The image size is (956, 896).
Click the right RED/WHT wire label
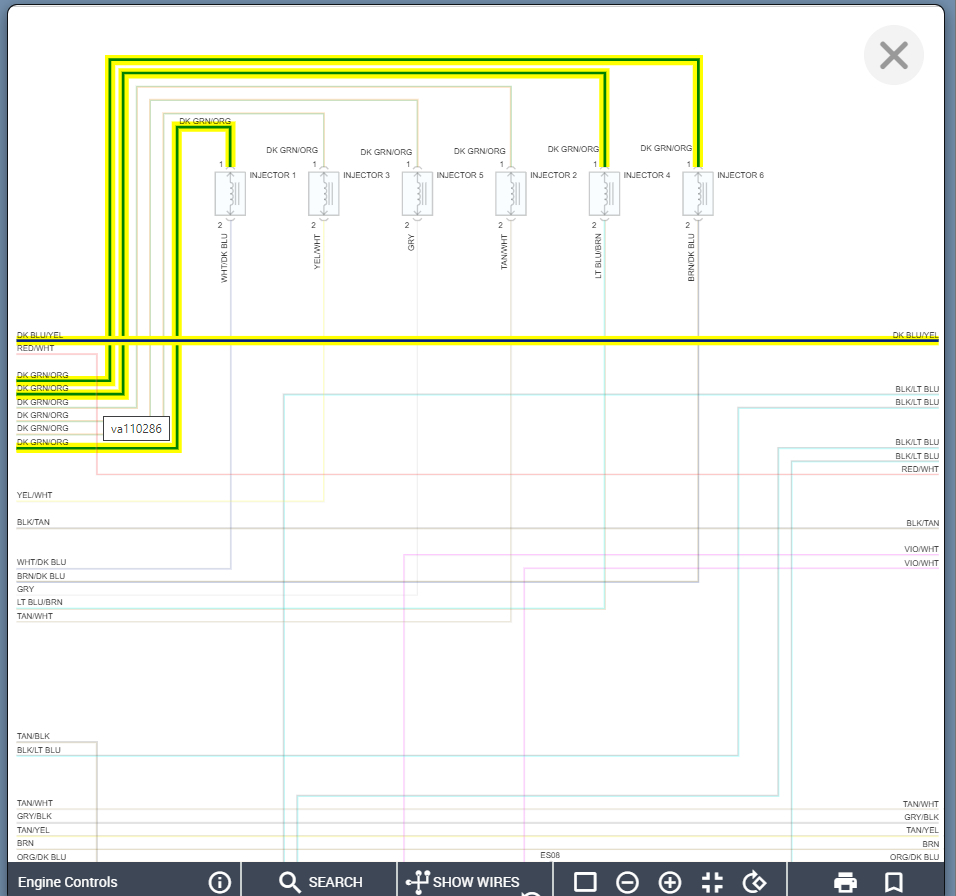[x=920, y=469]
